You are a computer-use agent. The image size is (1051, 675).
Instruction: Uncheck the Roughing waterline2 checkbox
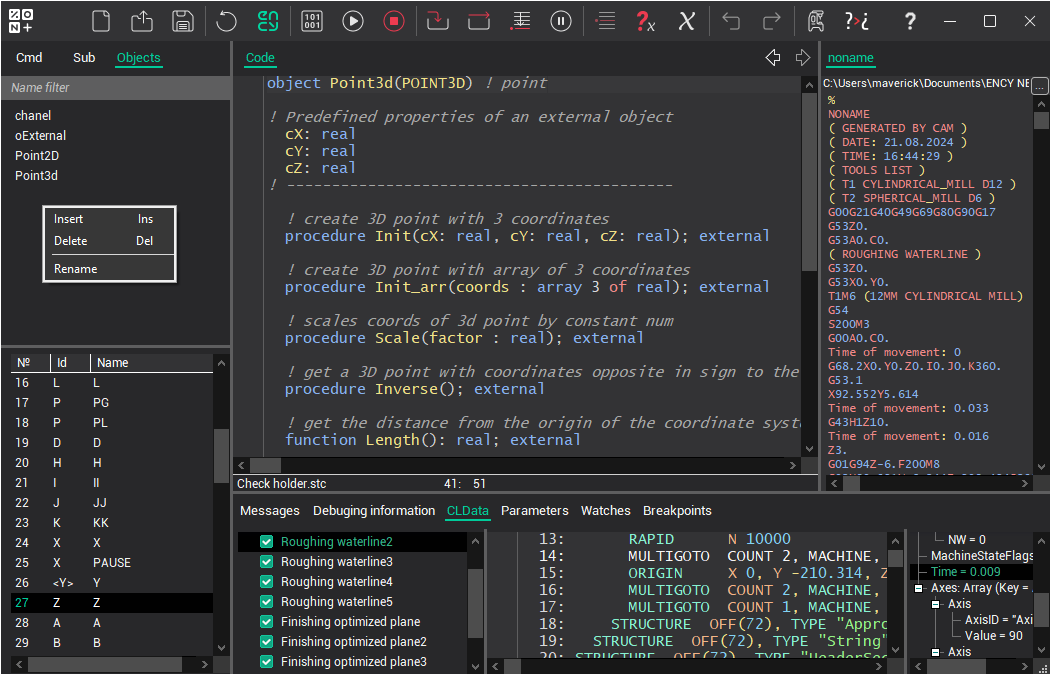267,542
